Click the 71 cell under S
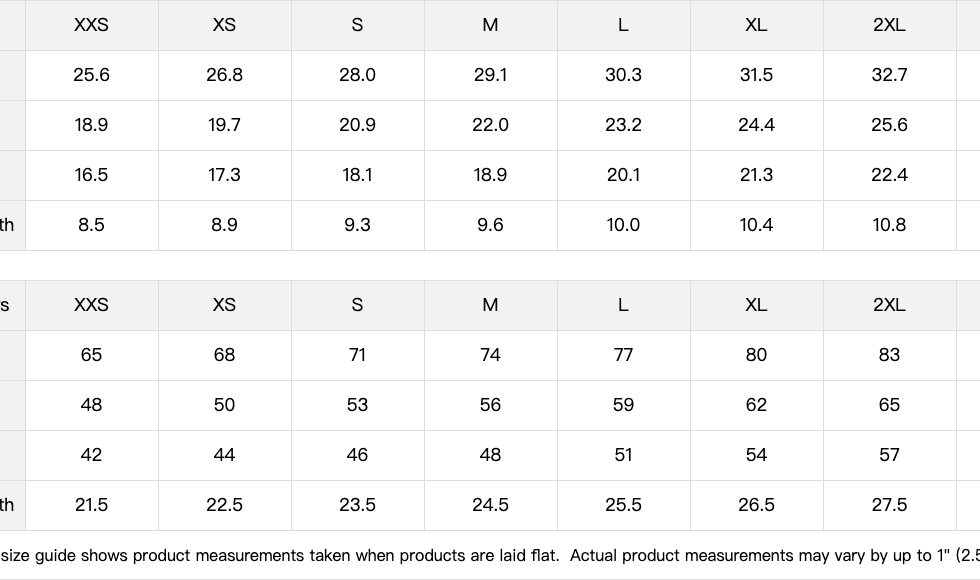Image resolution: width=980 pixels, height=580 pixels. 357,355
